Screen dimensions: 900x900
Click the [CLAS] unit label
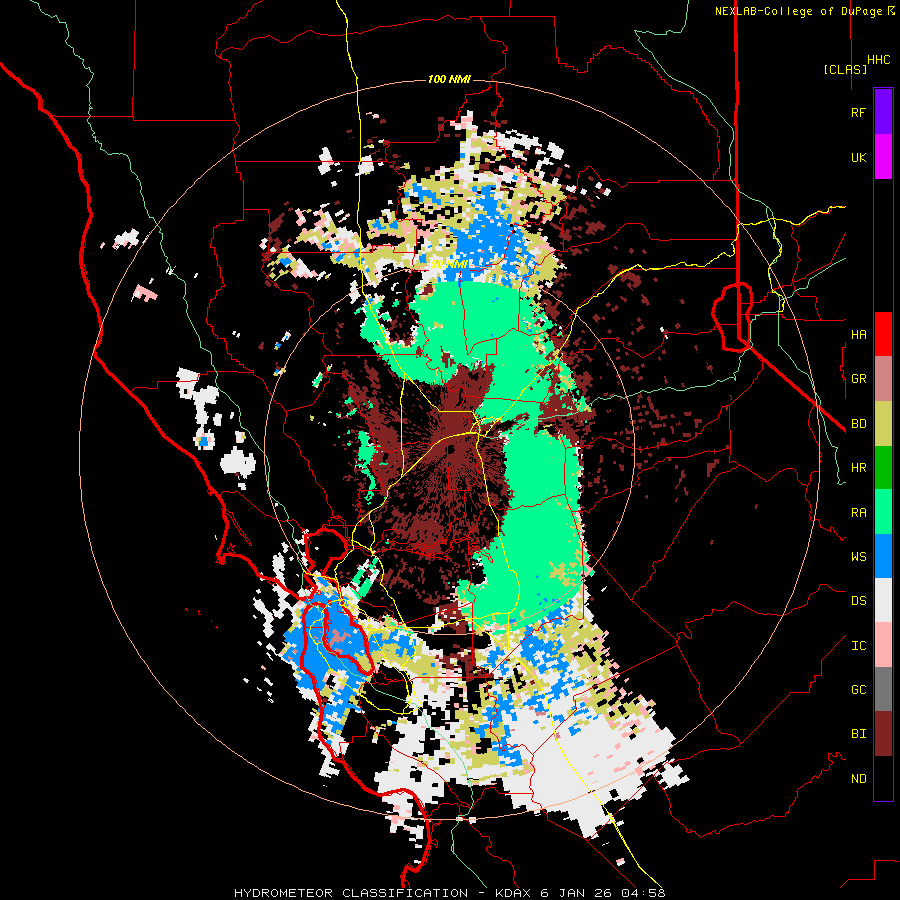point(845,69)
